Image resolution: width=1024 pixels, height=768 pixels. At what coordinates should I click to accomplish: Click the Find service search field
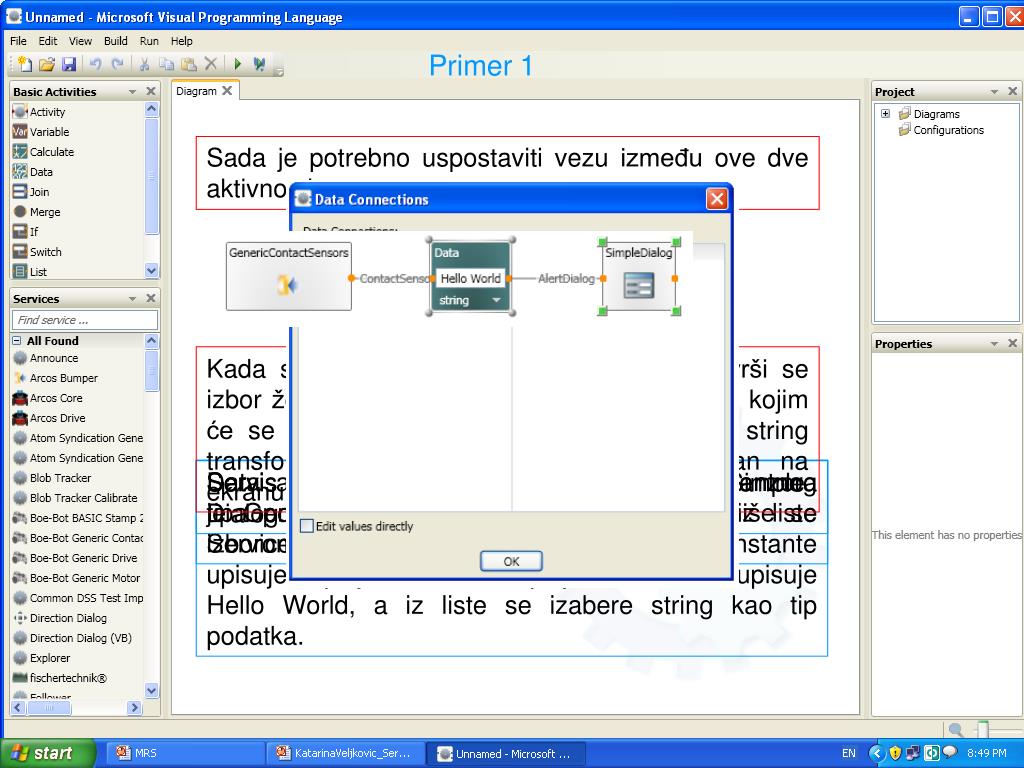[x=85, y=320]
